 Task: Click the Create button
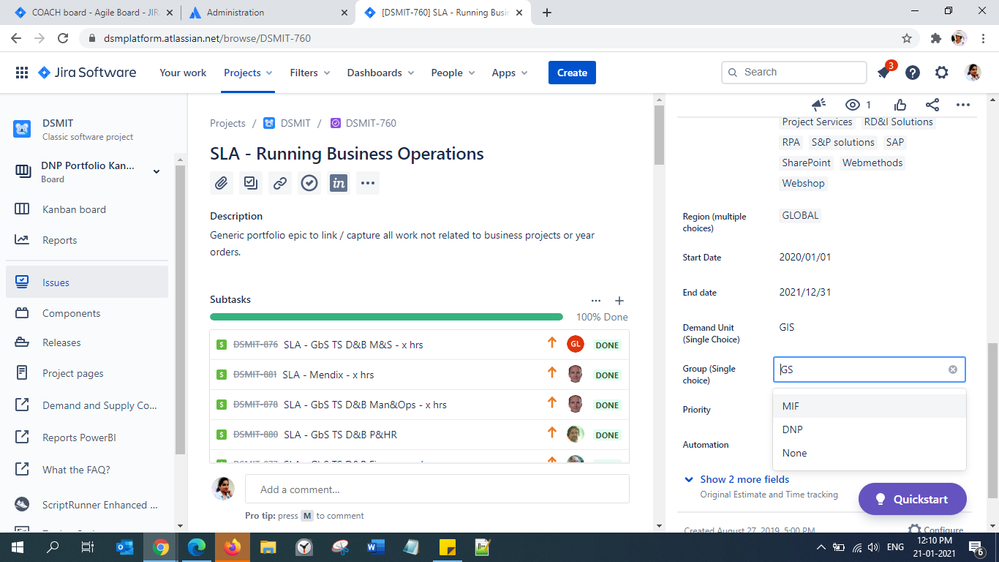[572, 73]
